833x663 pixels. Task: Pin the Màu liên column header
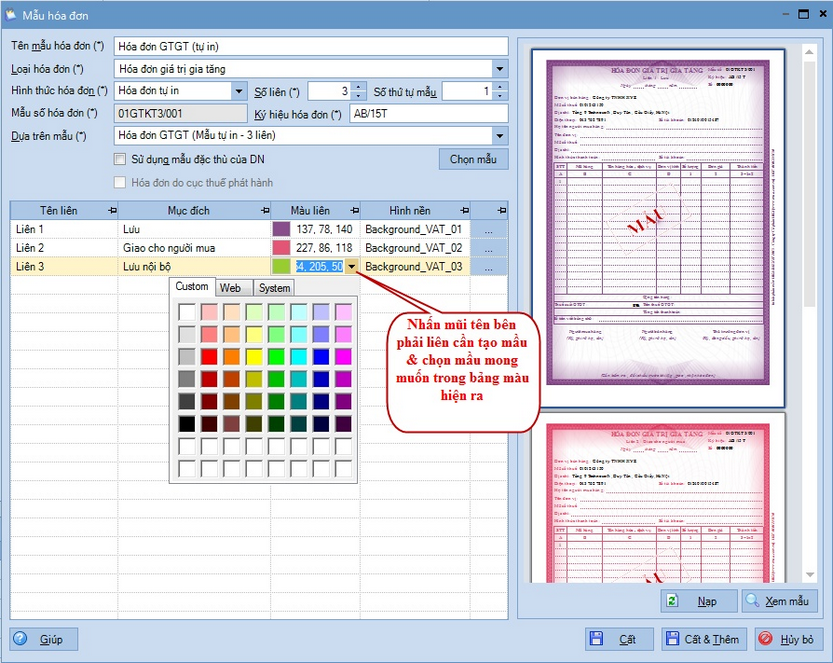coord(354,211)
